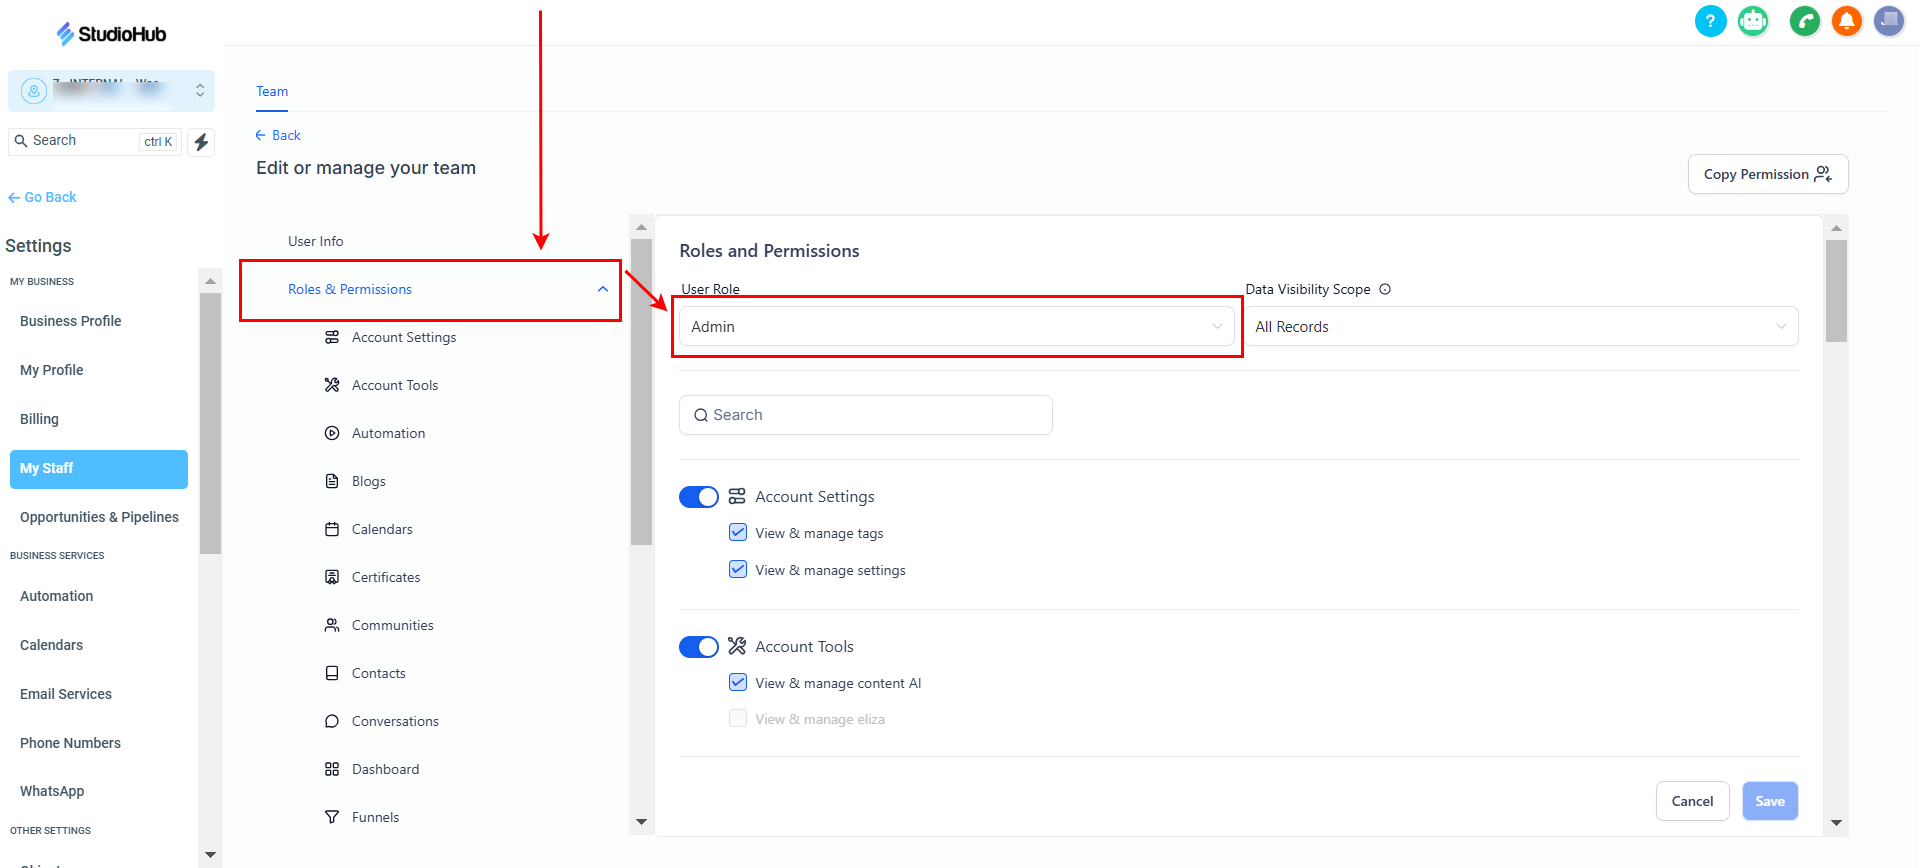The height and width of the screenshot is (868, 1920).
Task: Open the account switcher dropdown
Action: [111, 91]
